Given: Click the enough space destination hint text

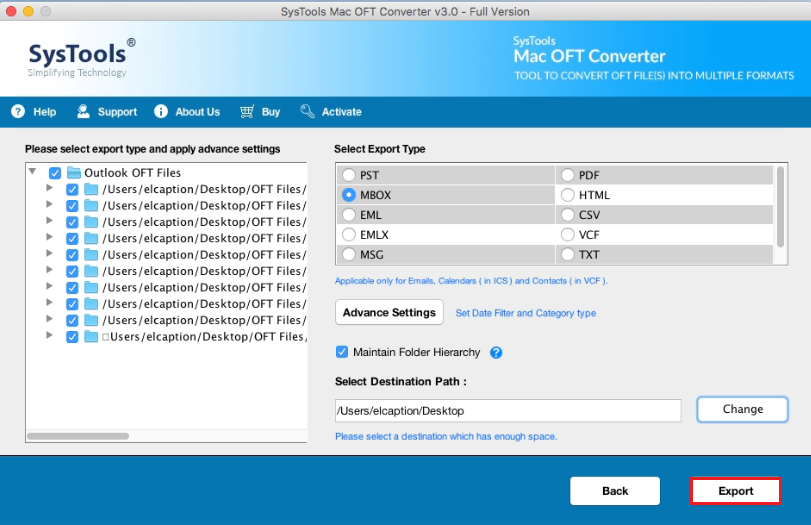Looking at the screenshot, I should click(x=446, y=437).
